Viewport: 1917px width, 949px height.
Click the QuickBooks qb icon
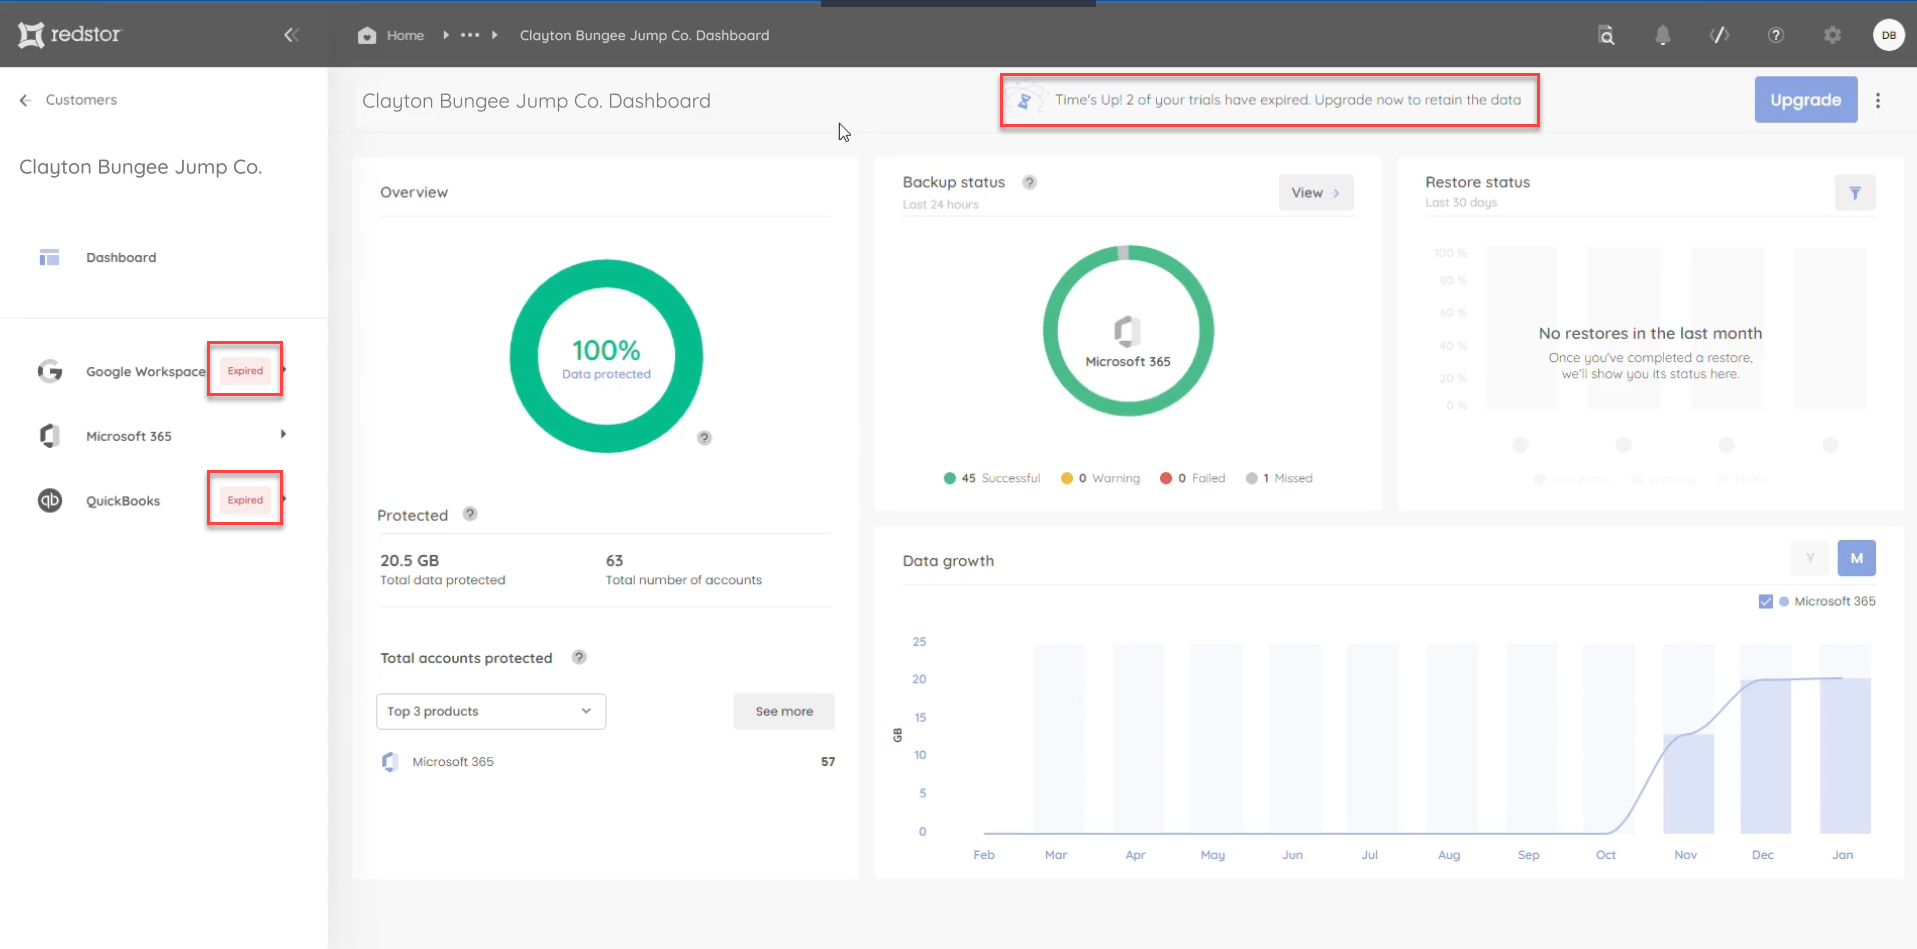50,500
